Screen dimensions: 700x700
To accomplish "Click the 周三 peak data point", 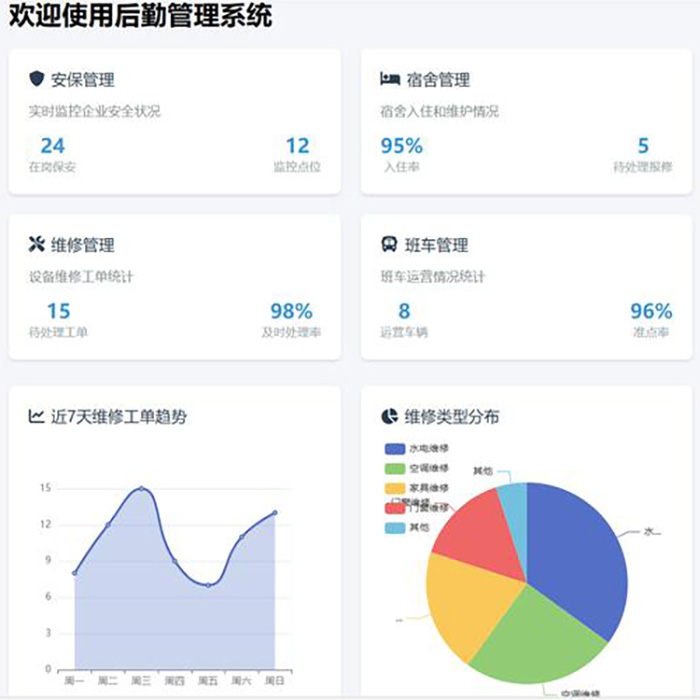I will [x=141, y=489].
